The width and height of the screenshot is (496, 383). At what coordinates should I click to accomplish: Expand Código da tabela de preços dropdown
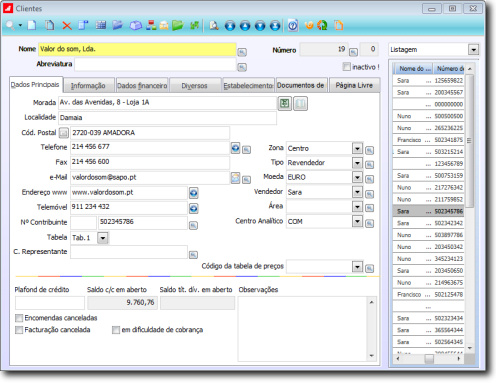[x=357, y=267]
